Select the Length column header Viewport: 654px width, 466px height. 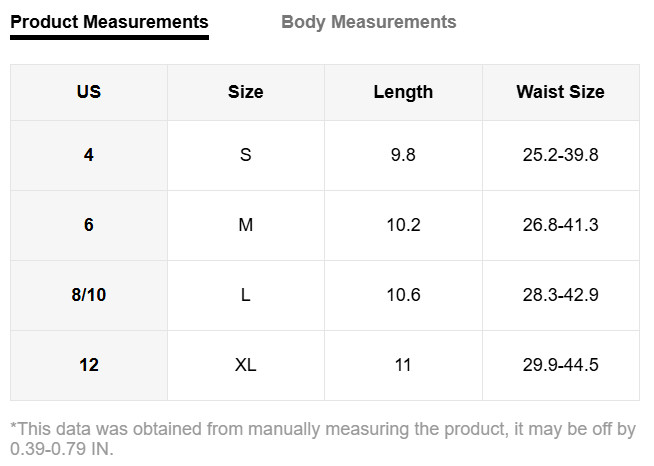pos(403,92)
